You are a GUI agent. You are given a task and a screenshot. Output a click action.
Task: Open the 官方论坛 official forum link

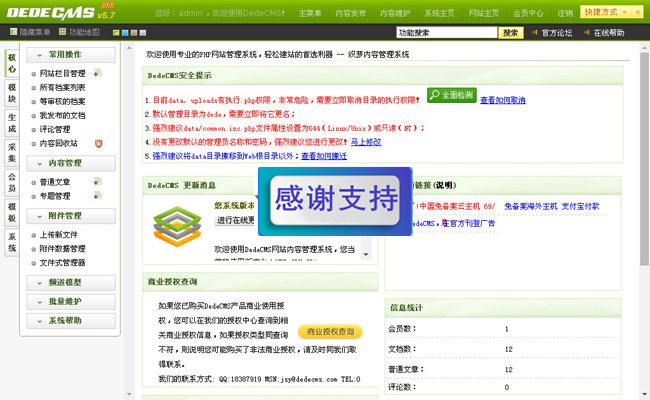pyautogui.click(x=557, y=33)
